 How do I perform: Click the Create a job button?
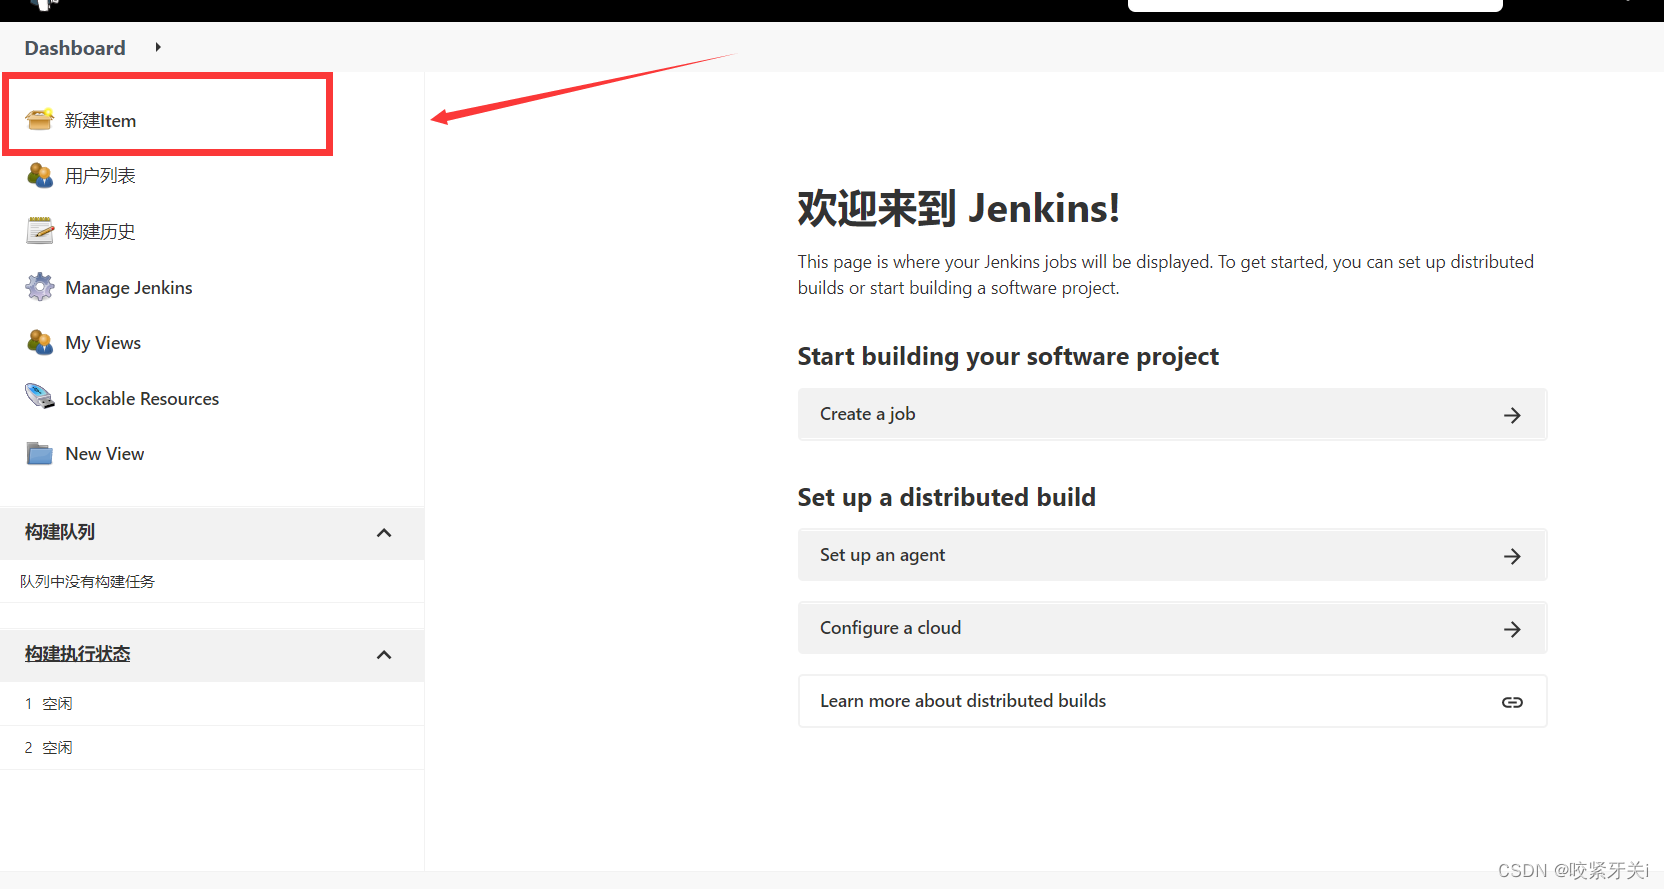coord(1172,414)
